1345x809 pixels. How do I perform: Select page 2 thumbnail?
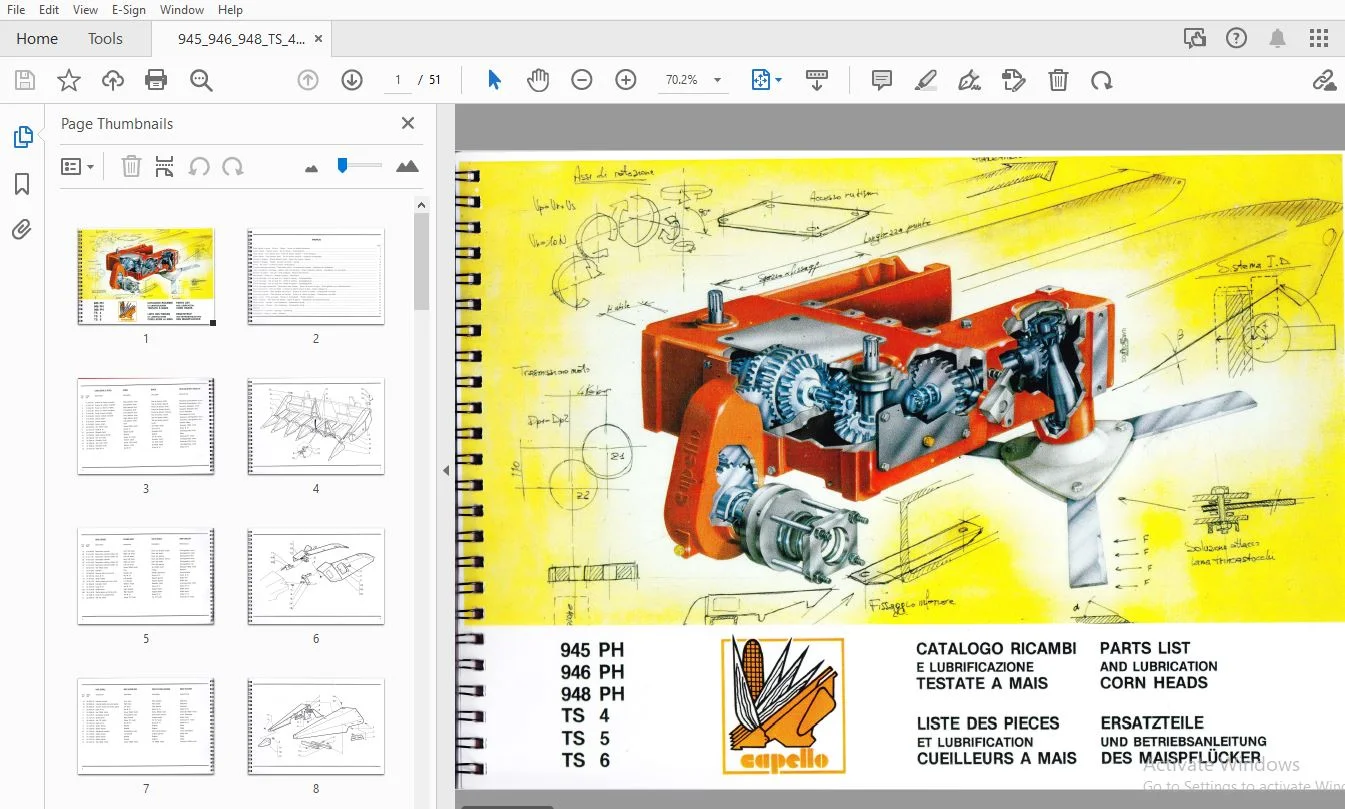pyautogui.click(x=316, y=276)
